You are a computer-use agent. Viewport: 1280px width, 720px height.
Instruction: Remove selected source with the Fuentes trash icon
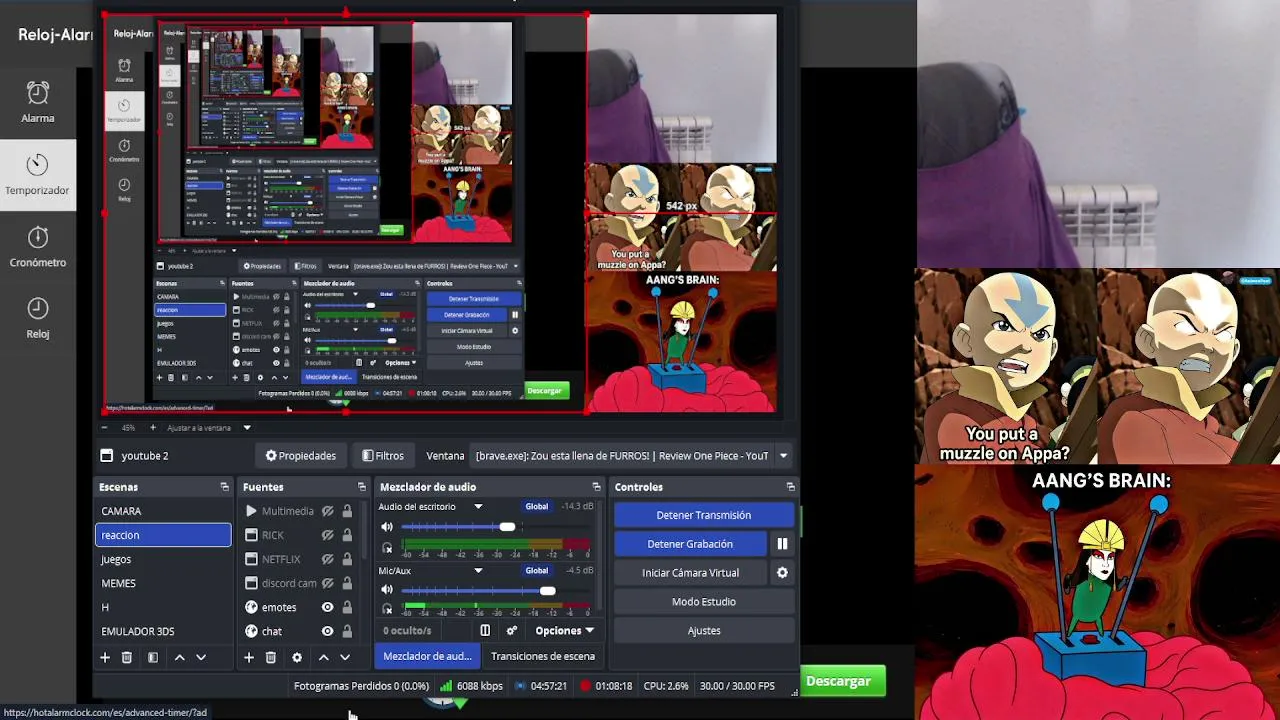pyautogui.click(x=271, y=657)
